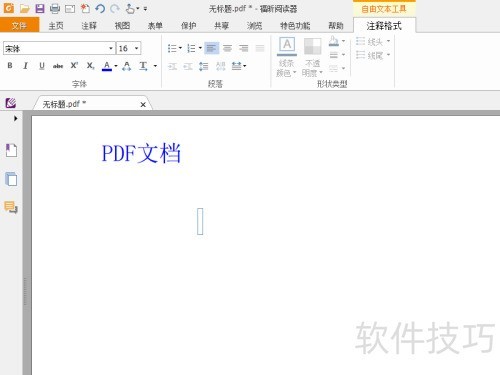Open the 线头 line start dropdown
Image resolution: width=500 pixels, height=375 pixels.
coord(373,42)
